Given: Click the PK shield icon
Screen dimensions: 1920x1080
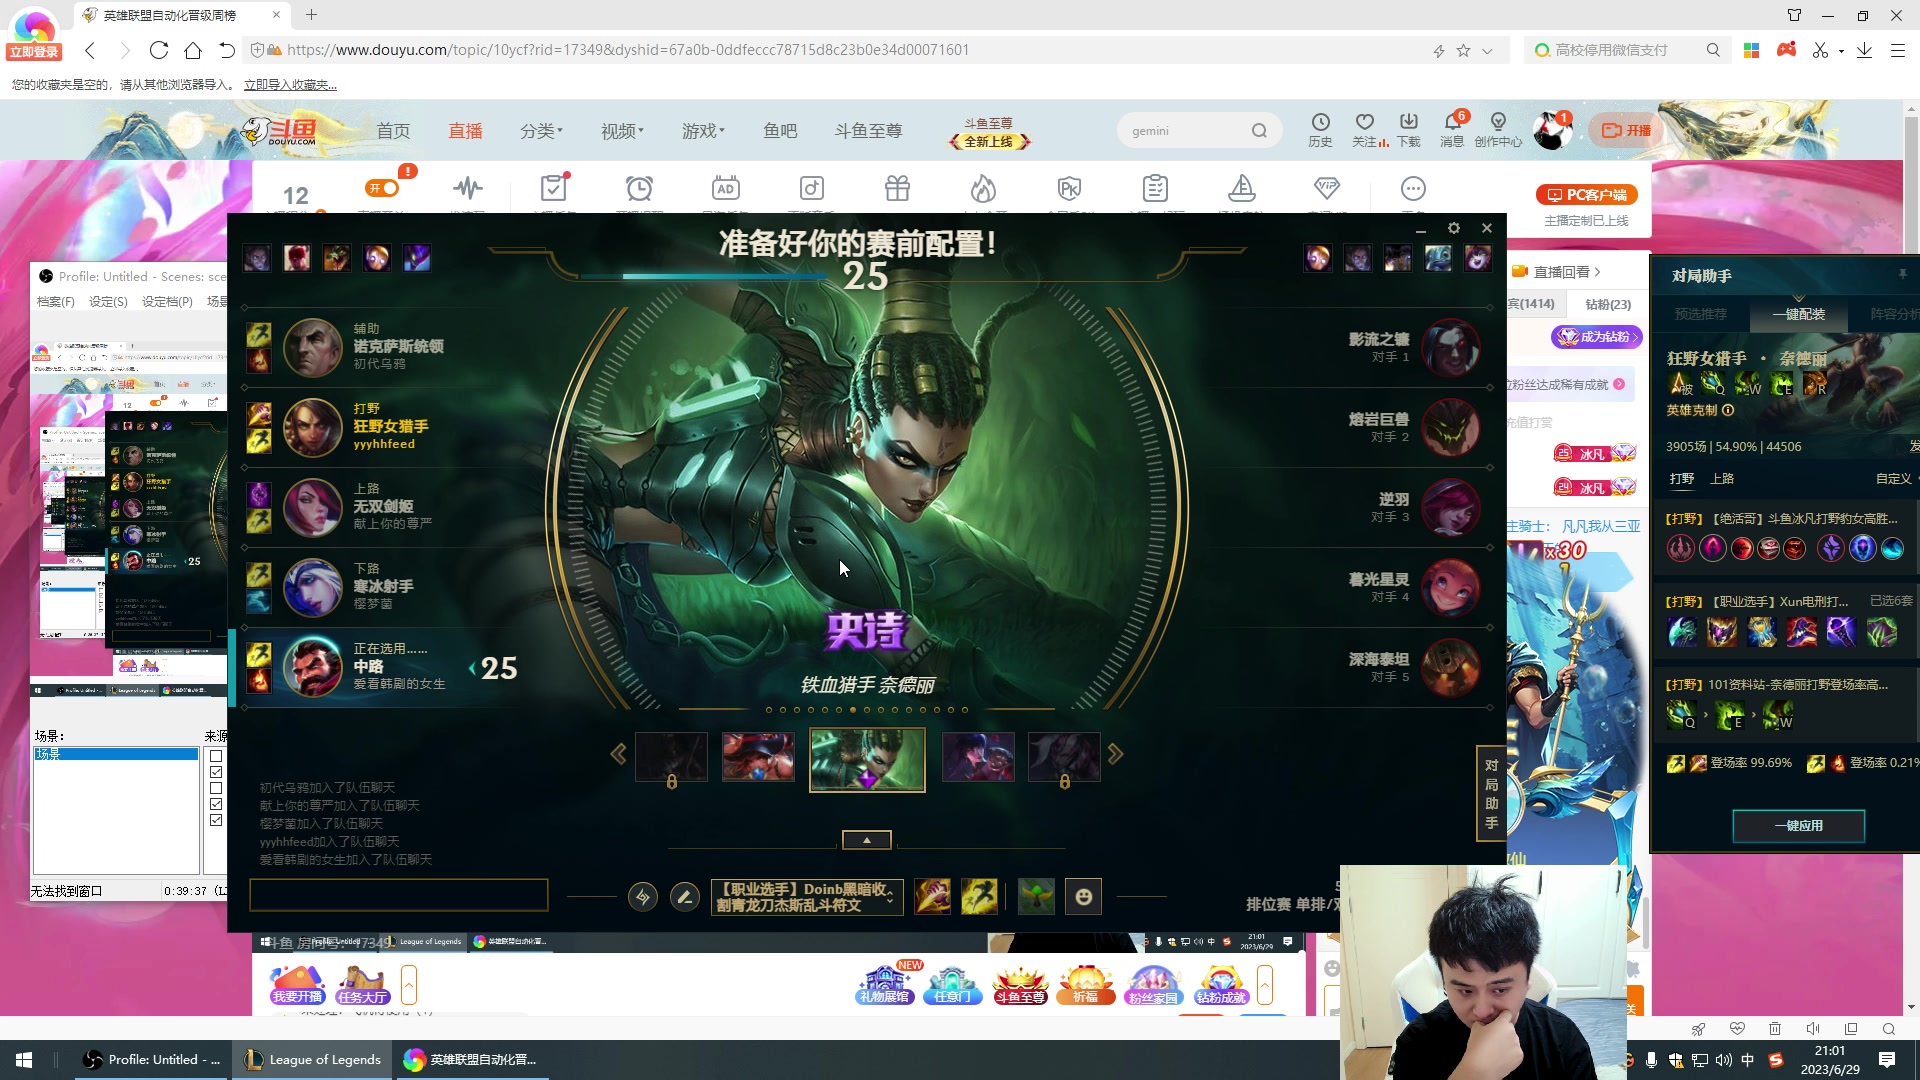Looking at the screenshot, I should pos(1069,188).
